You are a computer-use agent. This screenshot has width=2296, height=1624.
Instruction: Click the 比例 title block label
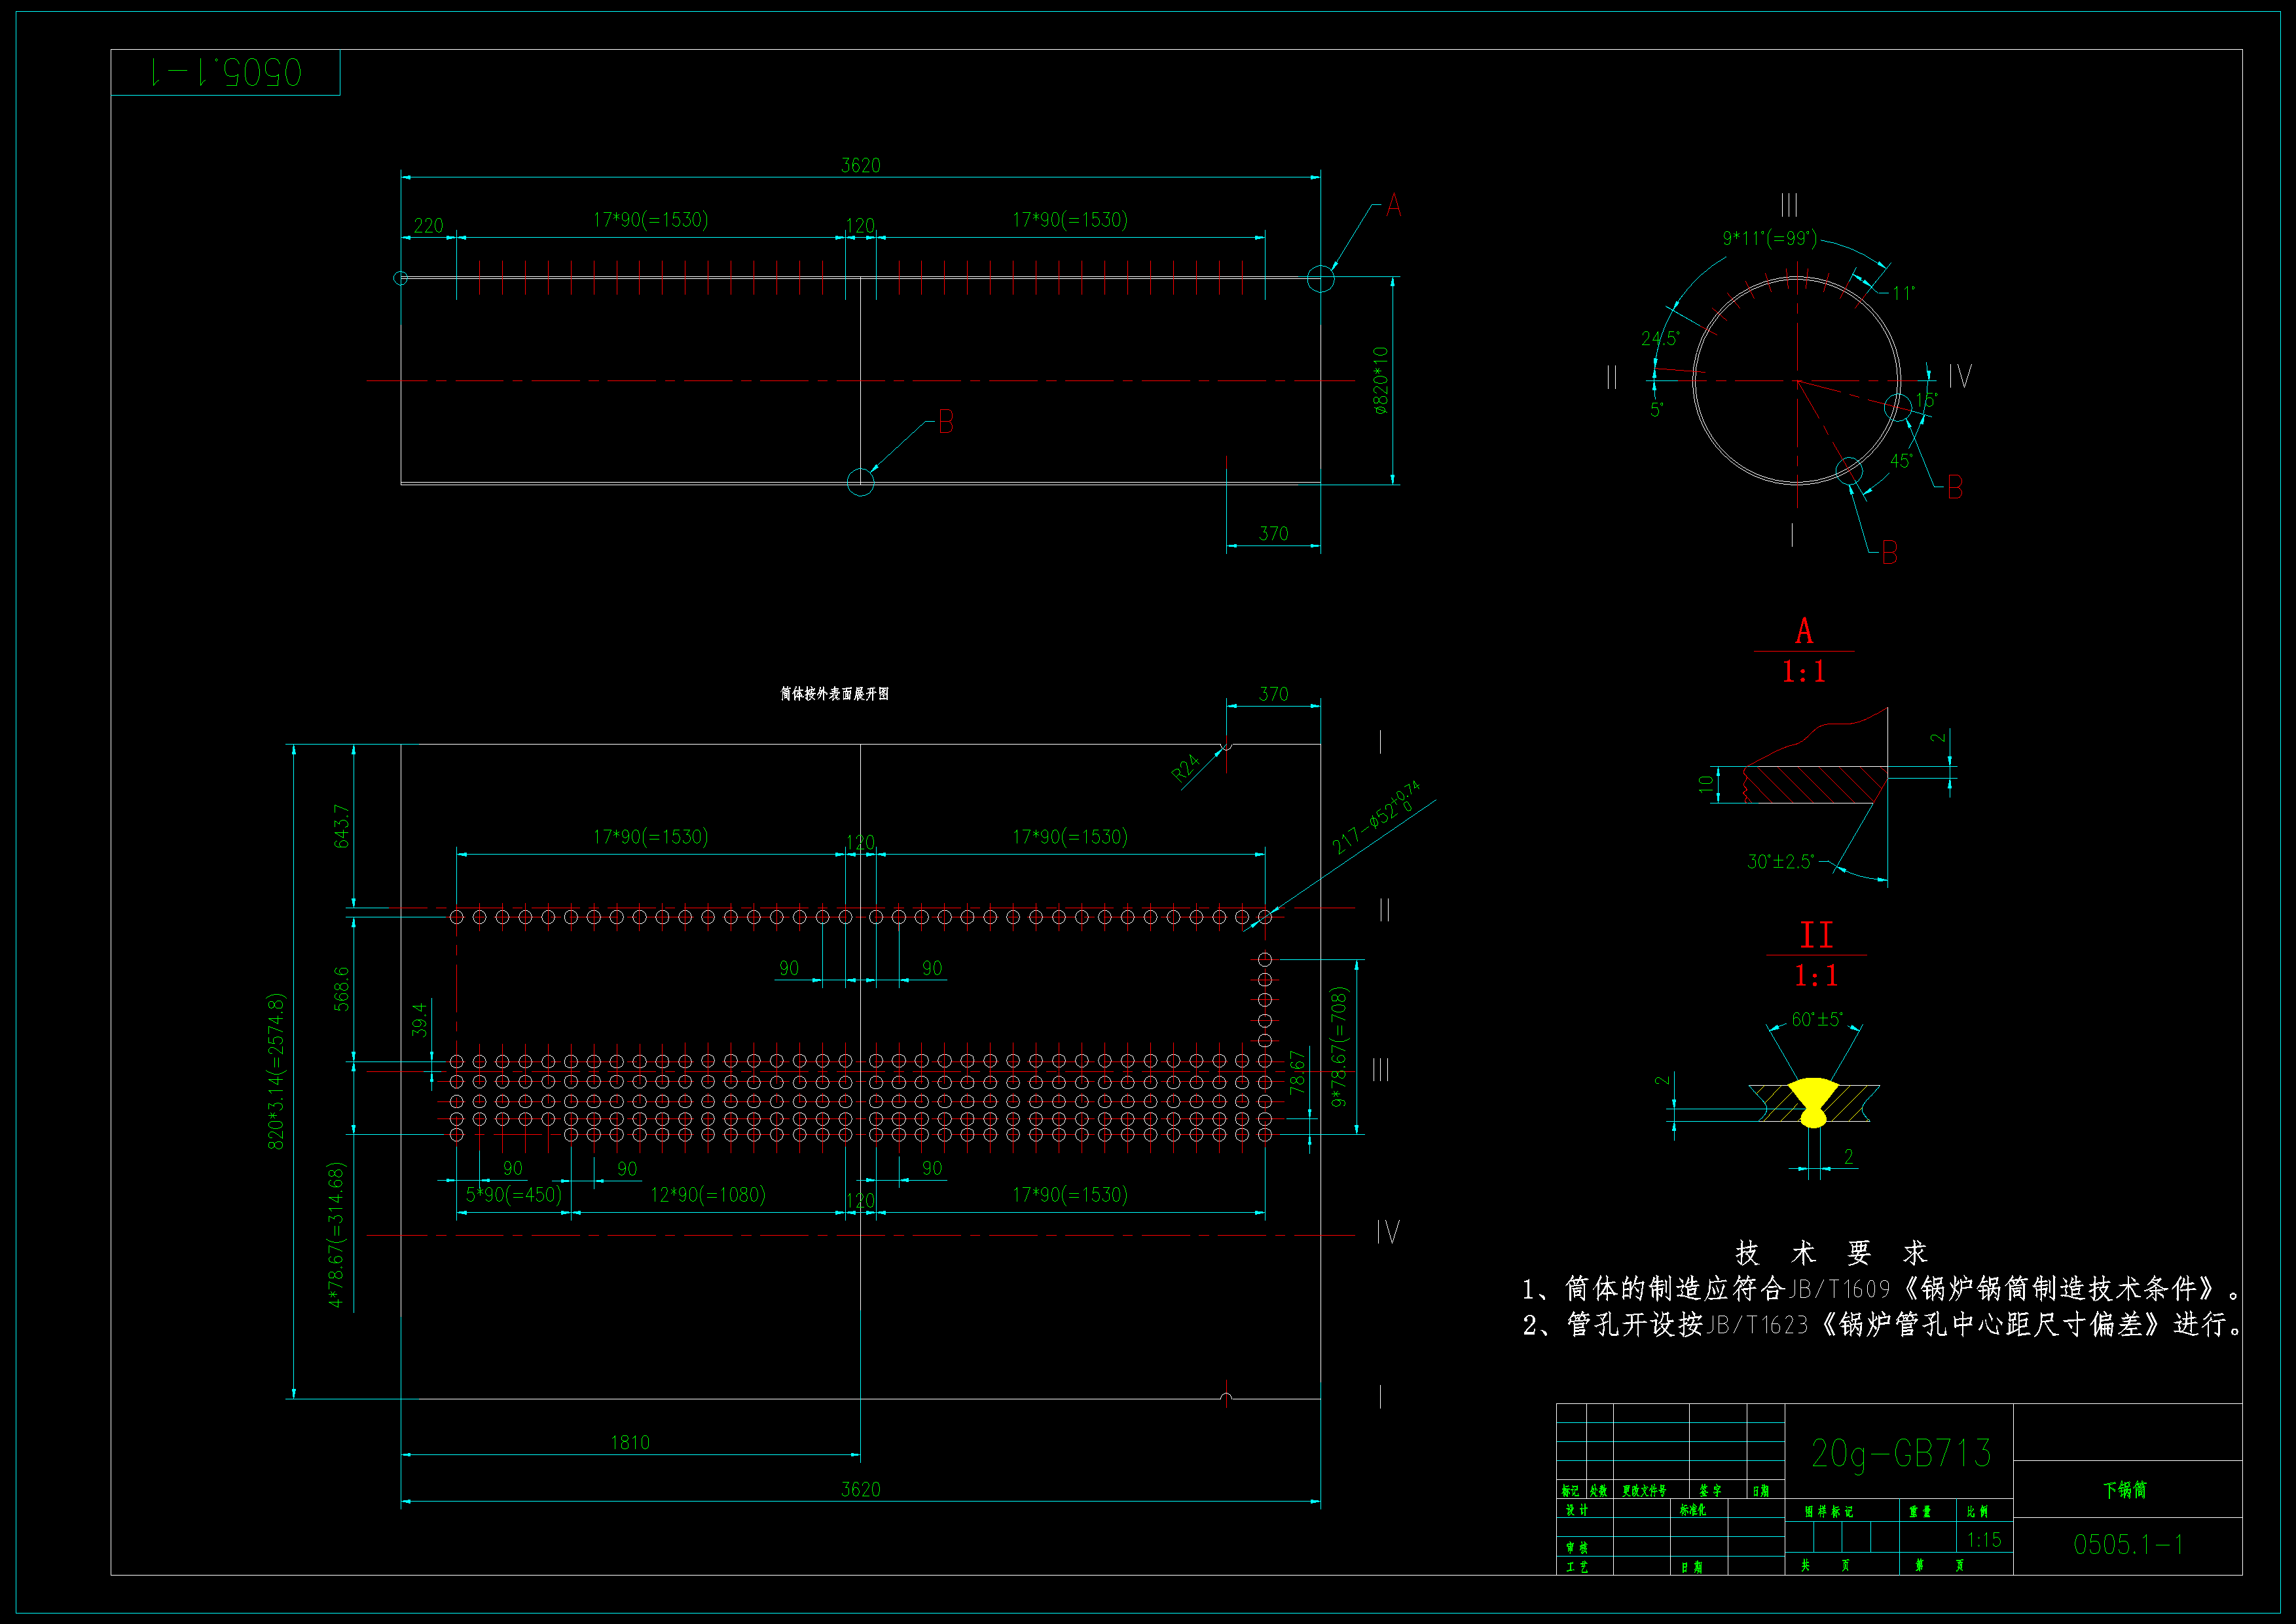coord(1977,1511)
